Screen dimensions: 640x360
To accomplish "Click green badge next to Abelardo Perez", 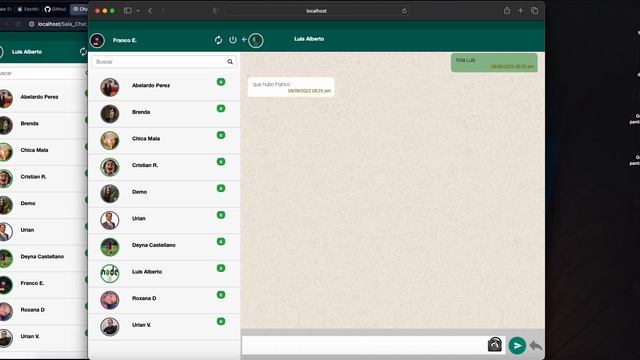I will coord(221,82).
